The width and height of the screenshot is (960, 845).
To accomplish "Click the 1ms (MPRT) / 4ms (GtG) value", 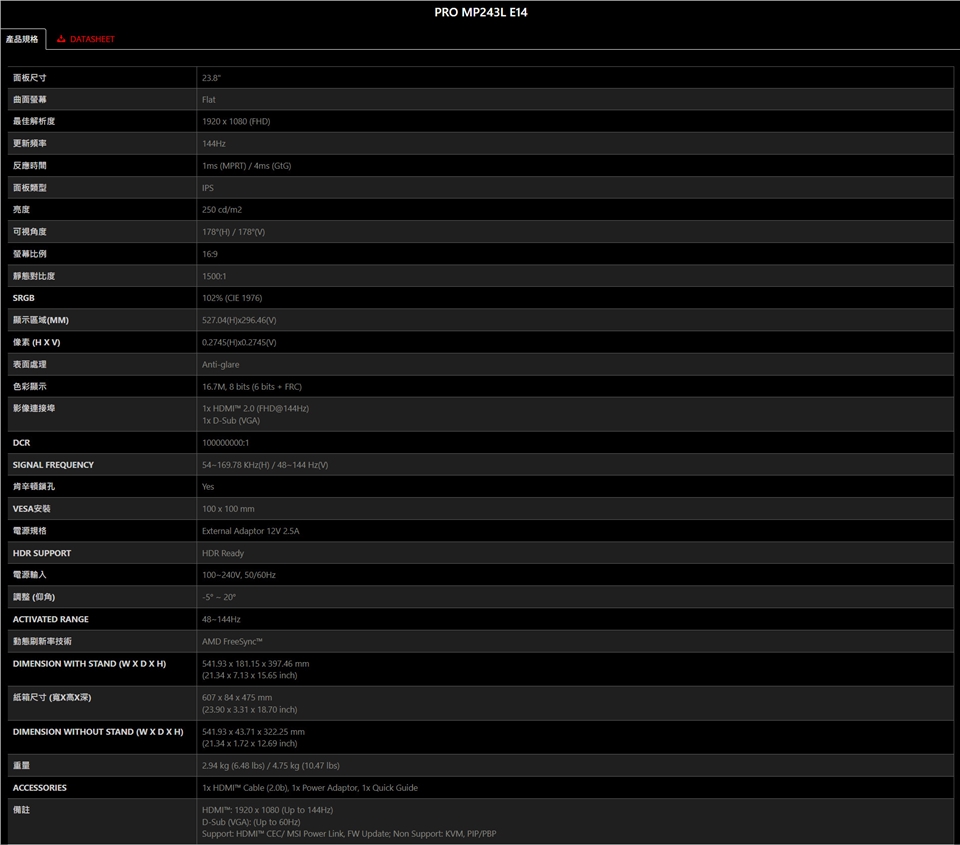I will [246, 166].
